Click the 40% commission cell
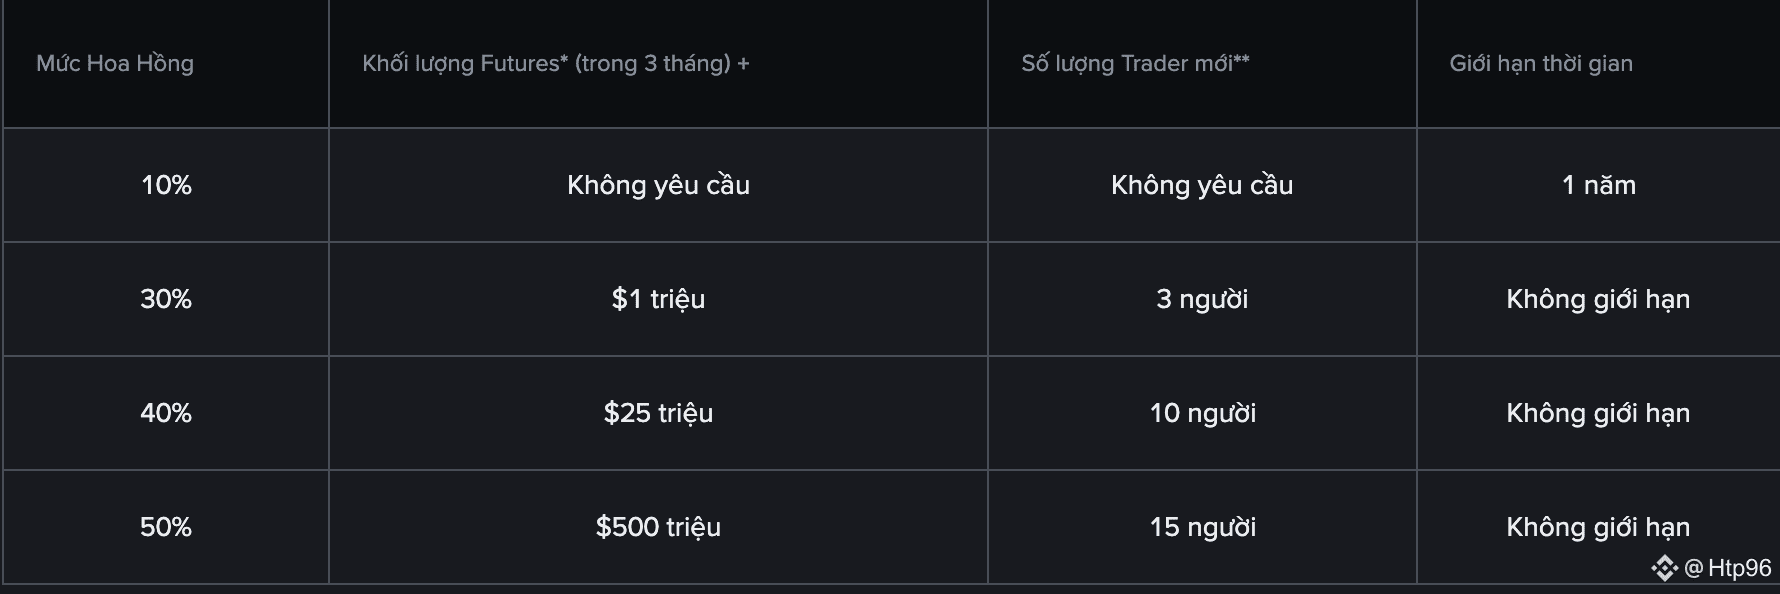Screen dimensions: 1780x594 [x=166, y=413]
